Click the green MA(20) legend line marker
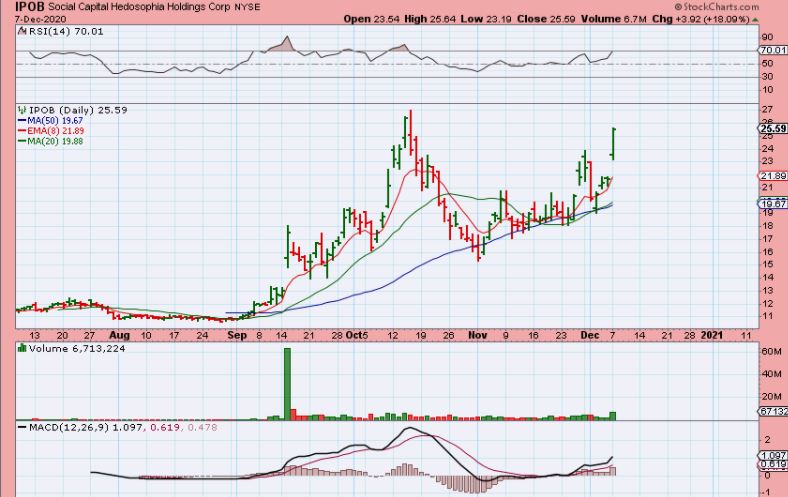This screenshot has width=788, height=497. [x=22, y=141]
